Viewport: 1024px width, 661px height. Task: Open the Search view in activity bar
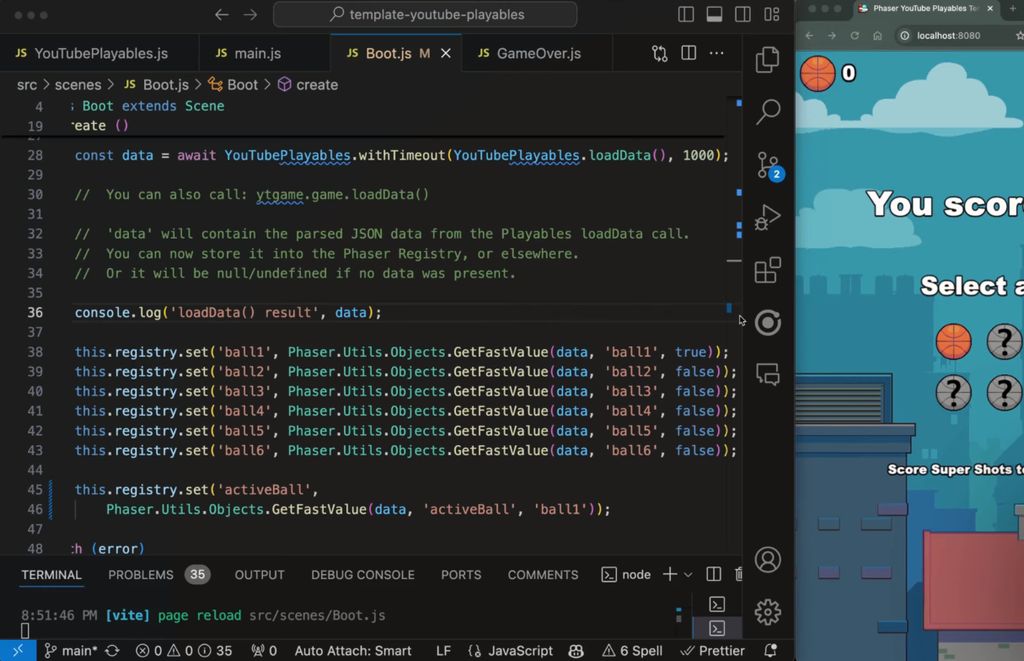[x=767, y=112]
